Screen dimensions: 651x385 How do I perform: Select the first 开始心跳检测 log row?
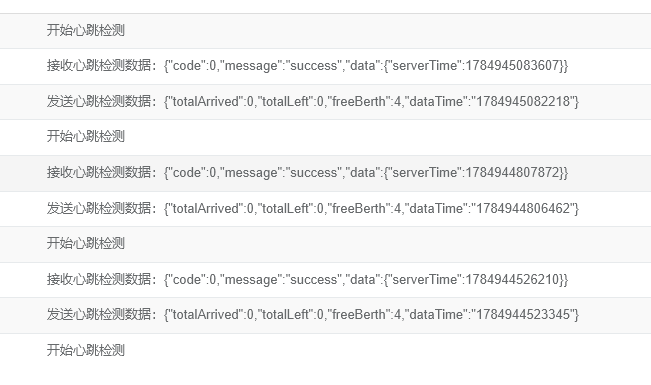[326, 31]
